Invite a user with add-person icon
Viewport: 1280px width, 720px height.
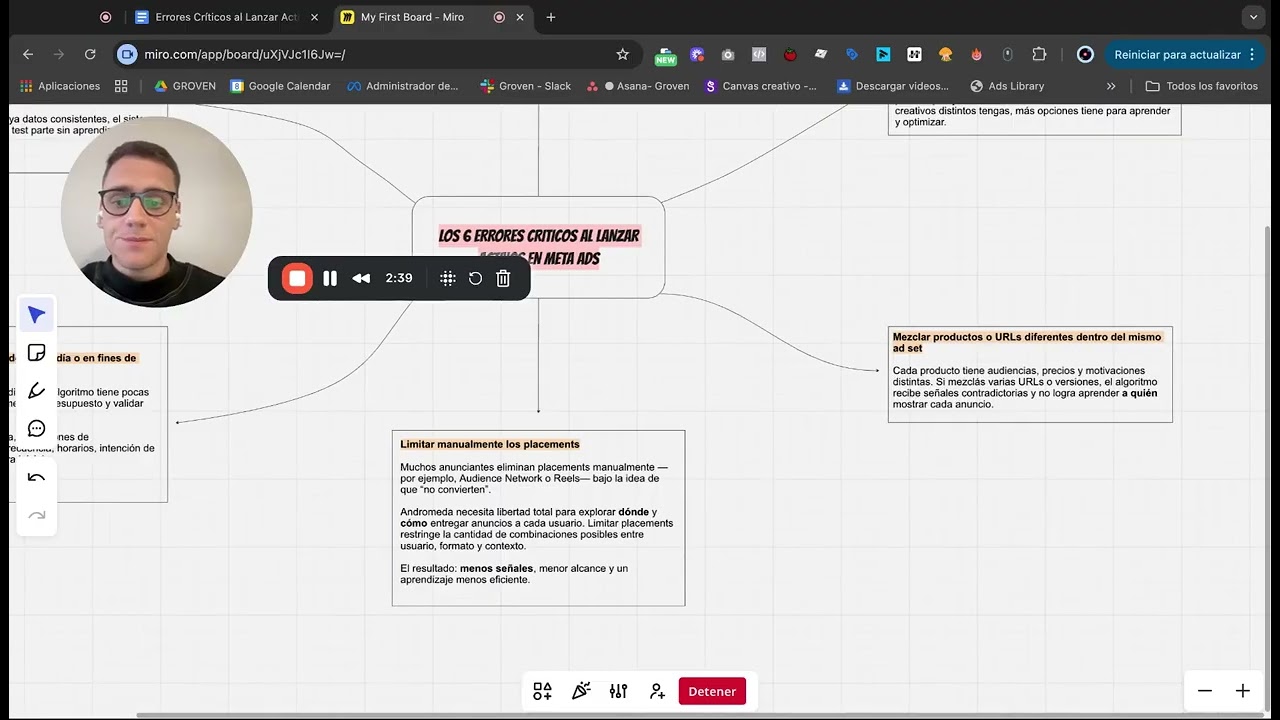pos(656,691)
